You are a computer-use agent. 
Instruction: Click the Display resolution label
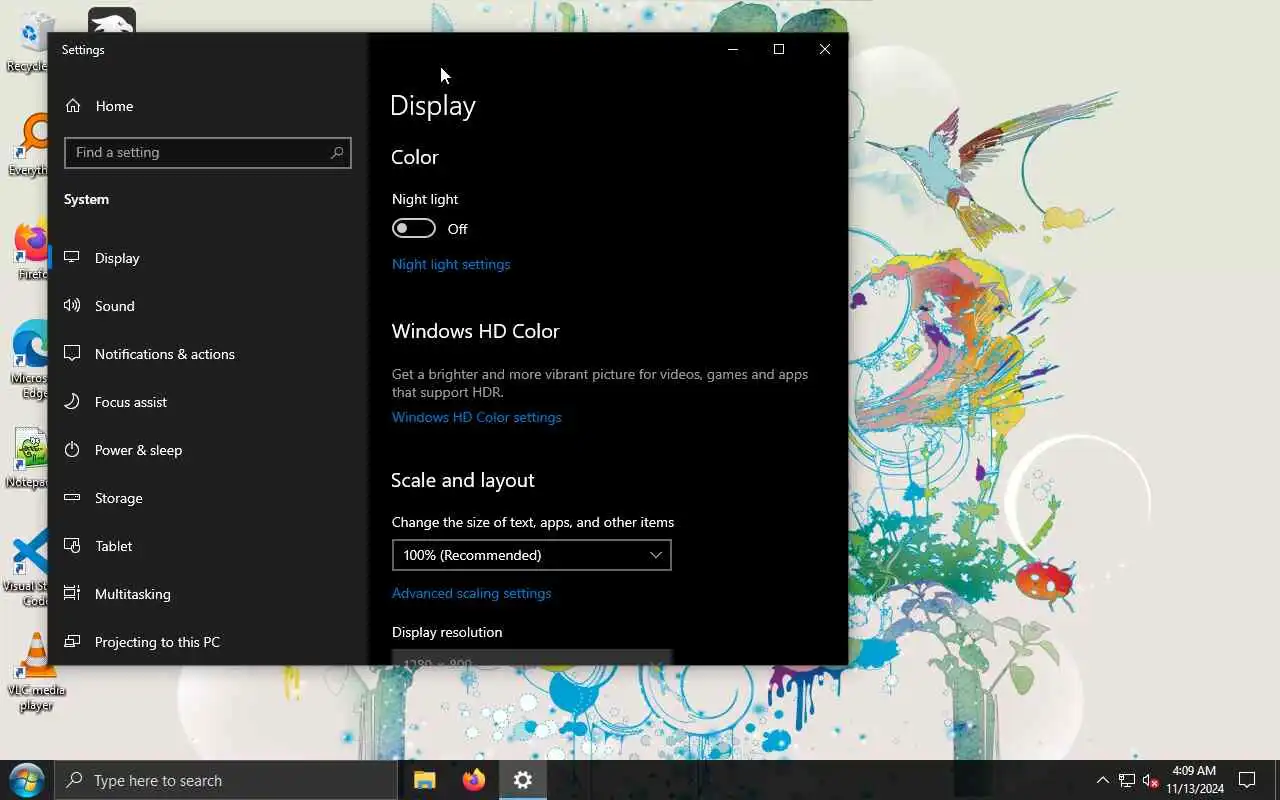447,632
